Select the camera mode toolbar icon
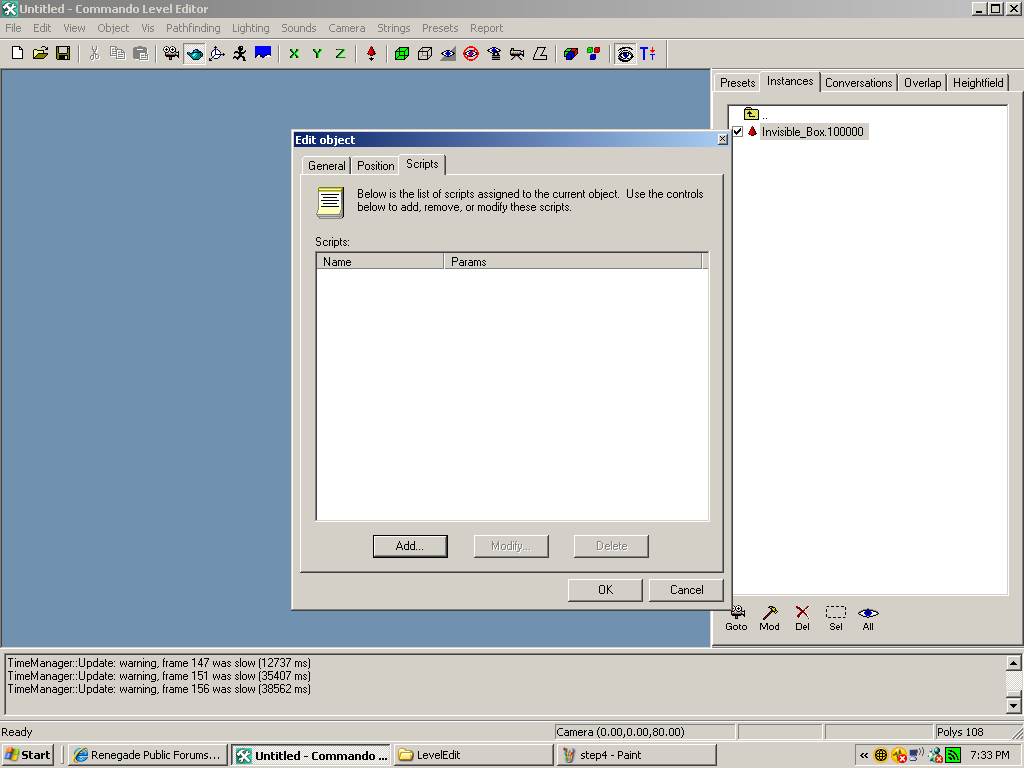Screen dimensions: 1024x768 pos(171,53)
